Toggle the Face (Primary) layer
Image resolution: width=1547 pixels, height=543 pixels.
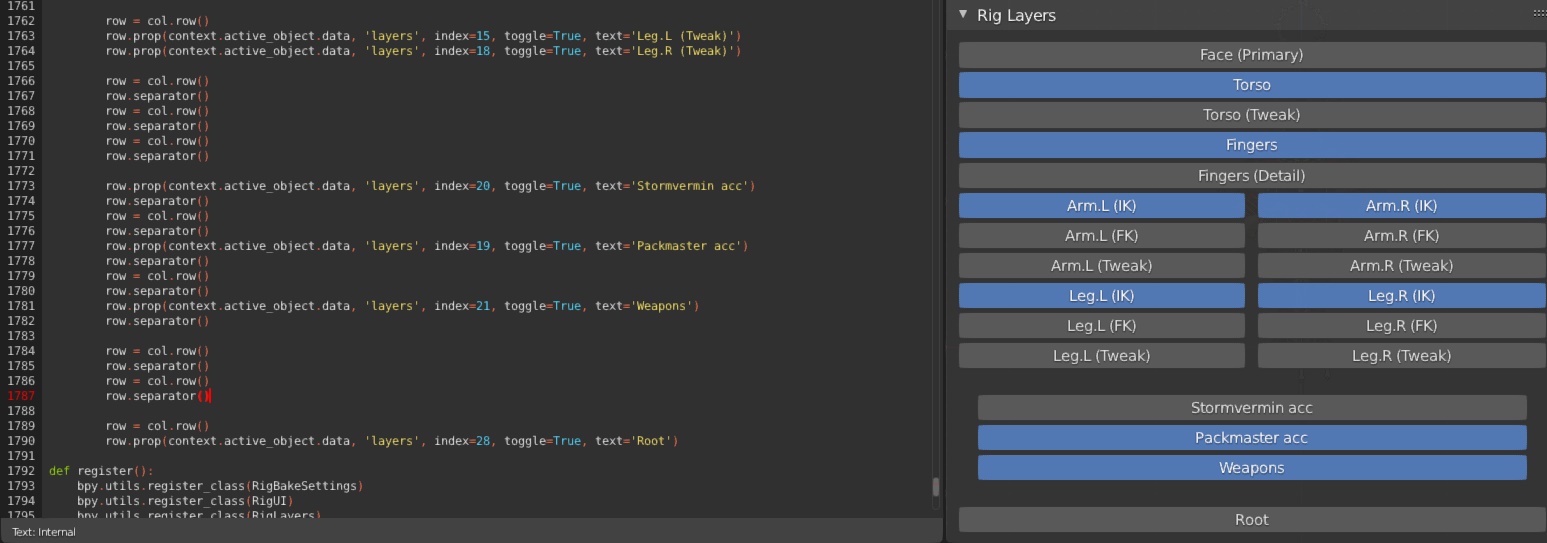tap(1251, 55)
